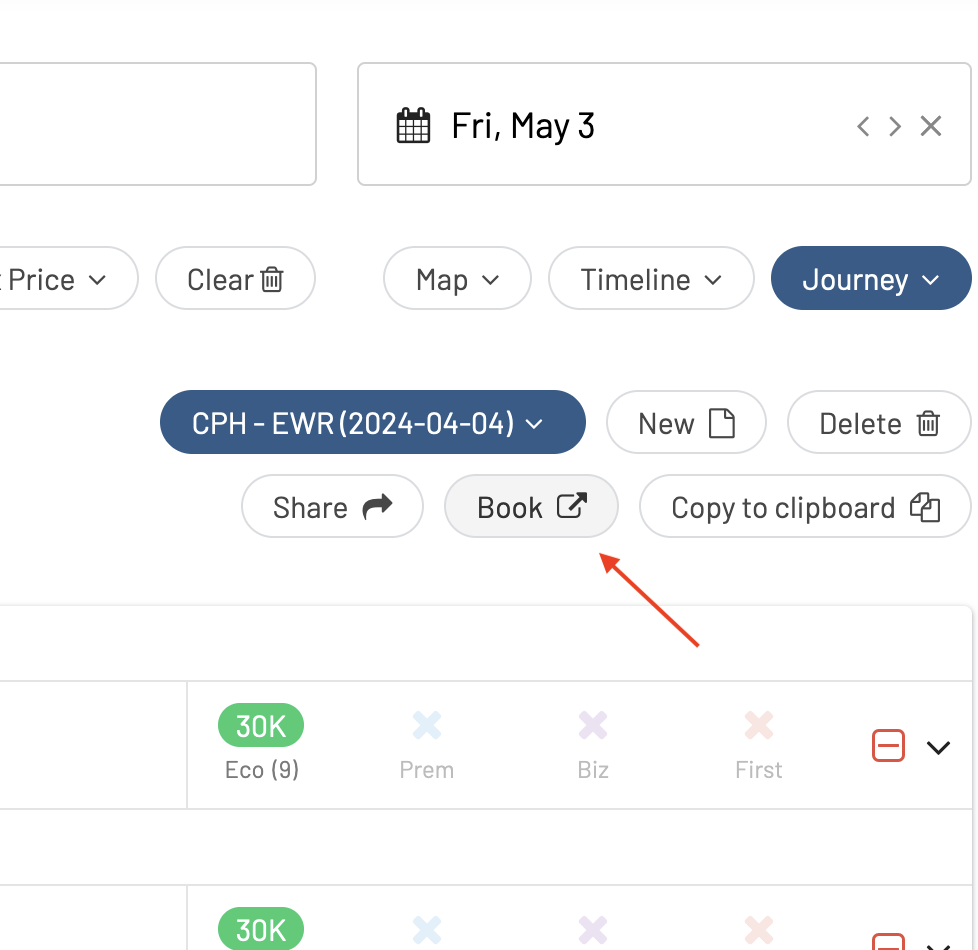The width and height of the screenshot is (978, 950).
Task: Open the Timeline dropdown
Action: pyautogui.click(x=651, y=278)
